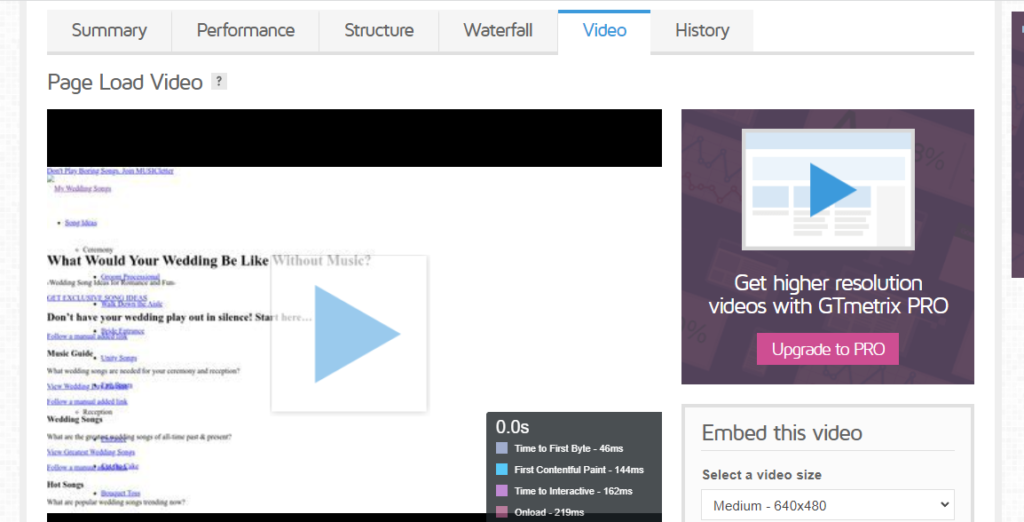Click the Time to First Byte - 46ms label

(568, 448)
